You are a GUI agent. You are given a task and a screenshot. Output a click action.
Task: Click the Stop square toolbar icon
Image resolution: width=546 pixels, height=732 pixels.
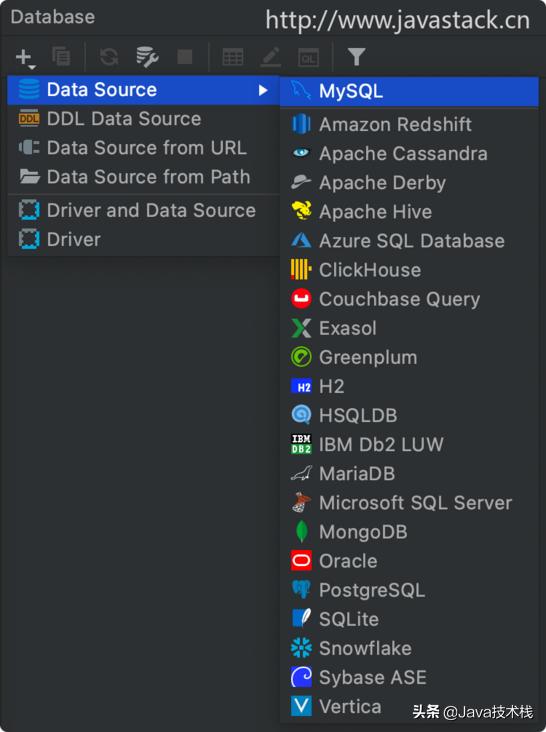point(185,57)
